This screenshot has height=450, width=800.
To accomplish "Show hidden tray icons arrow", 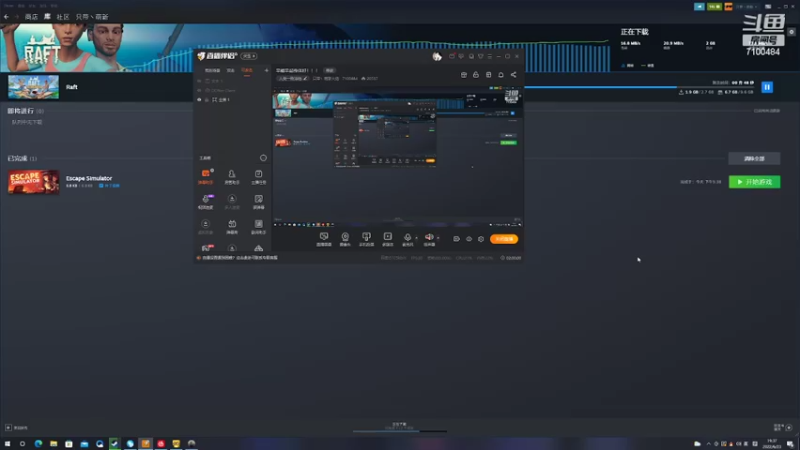I will 708,444.
